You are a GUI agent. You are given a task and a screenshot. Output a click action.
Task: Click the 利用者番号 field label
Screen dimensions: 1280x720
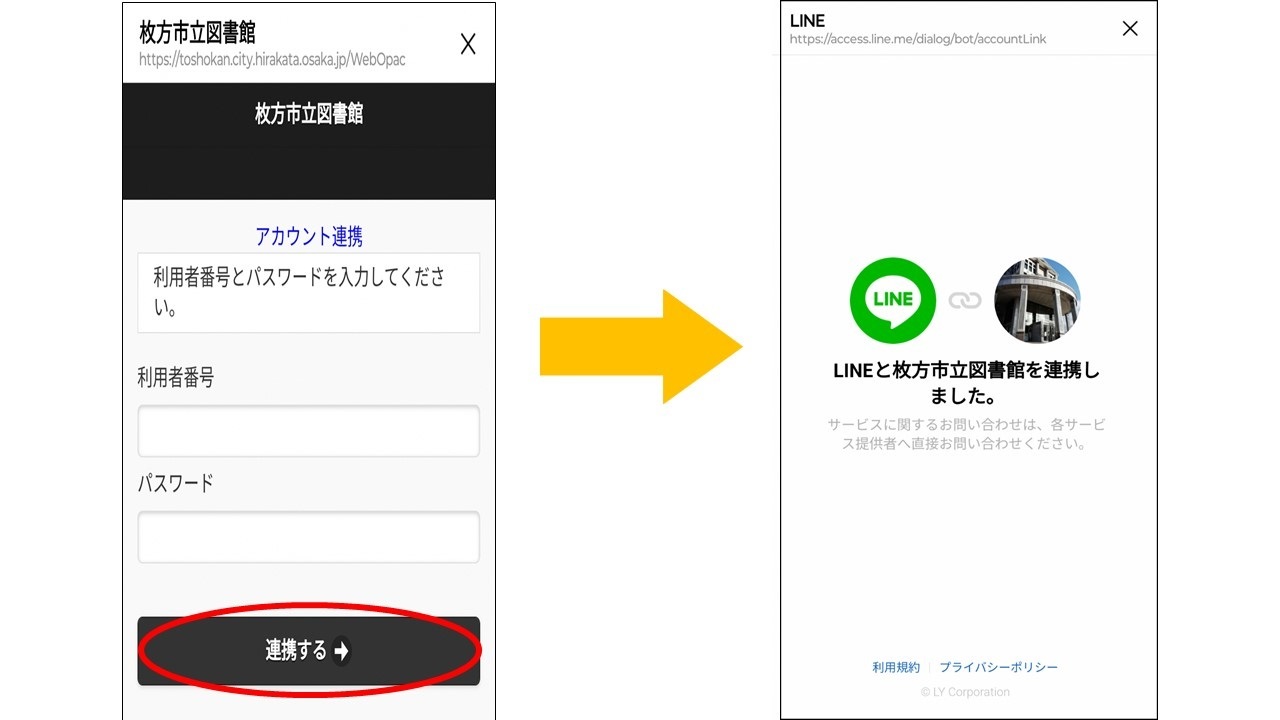pos(176,377)
